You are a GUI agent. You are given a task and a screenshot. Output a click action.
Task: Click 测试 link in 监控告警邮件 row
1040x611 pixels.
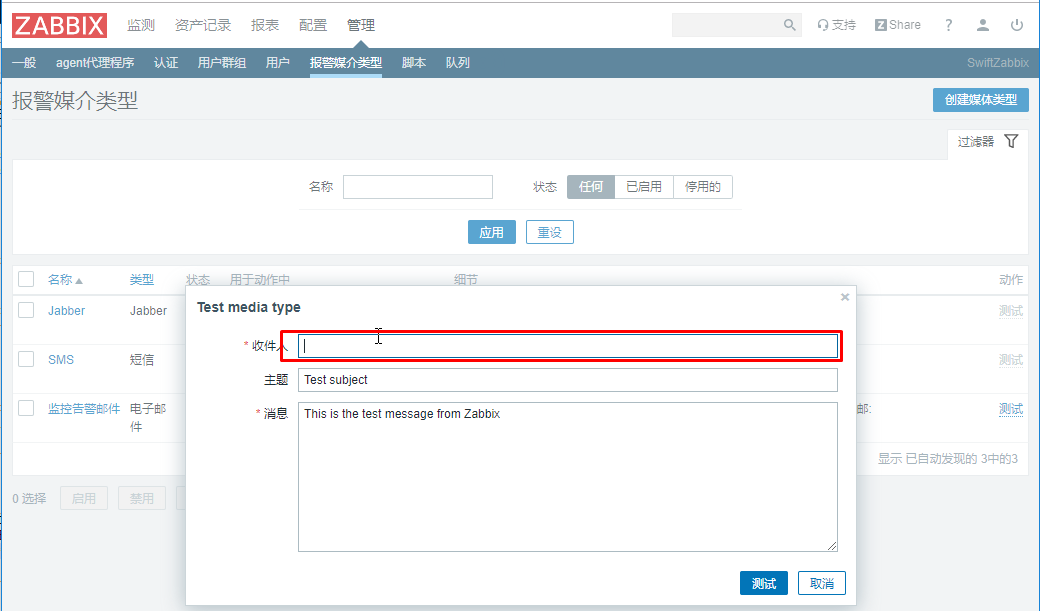click(x=1011, y=409)
